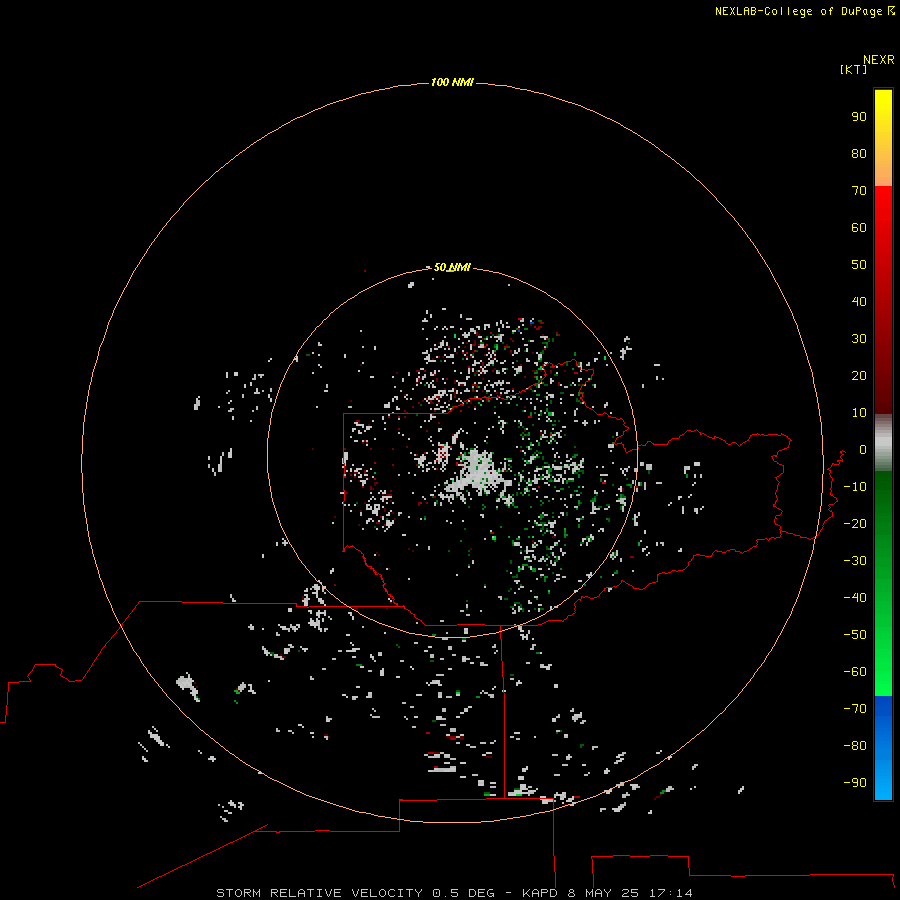Click the -50 value on the velocity scale
Image resolution: width=900 pixels, height=900 pixels.
(x=855, y=635)
